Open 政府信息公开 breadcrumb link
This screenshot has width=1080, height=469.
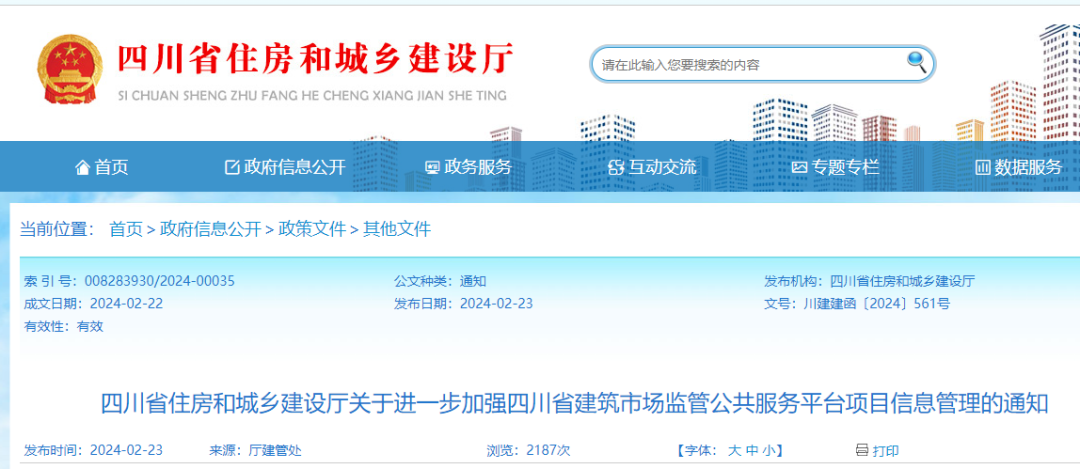point(210,229)
